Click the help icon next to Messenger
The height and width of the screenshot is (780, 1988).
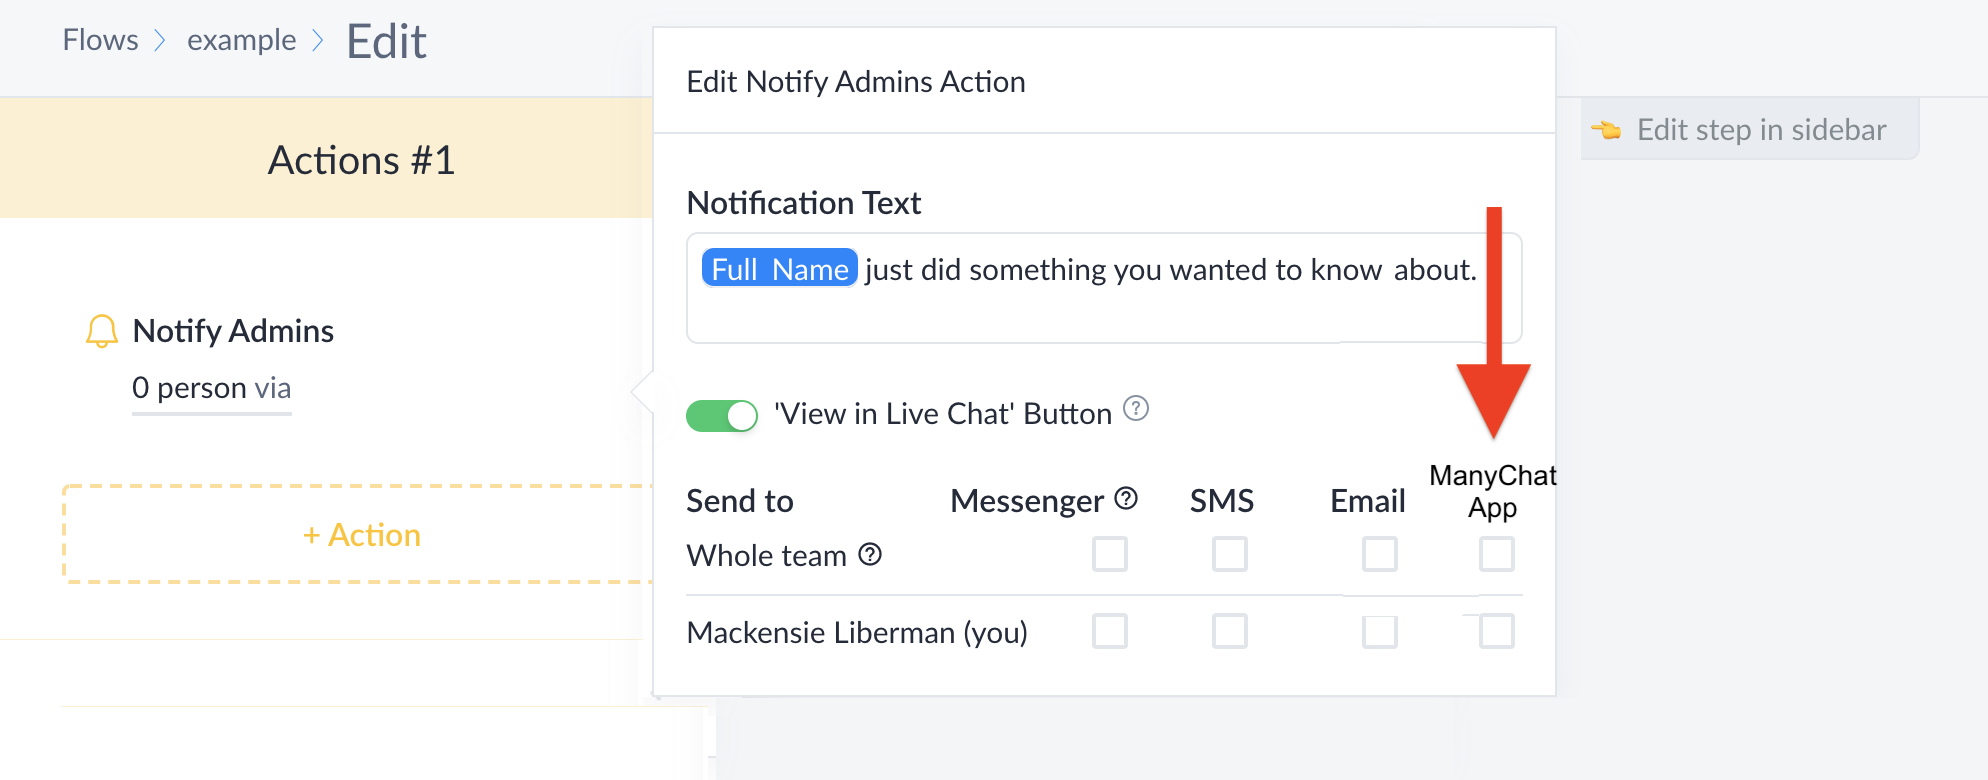(1126, 498)
